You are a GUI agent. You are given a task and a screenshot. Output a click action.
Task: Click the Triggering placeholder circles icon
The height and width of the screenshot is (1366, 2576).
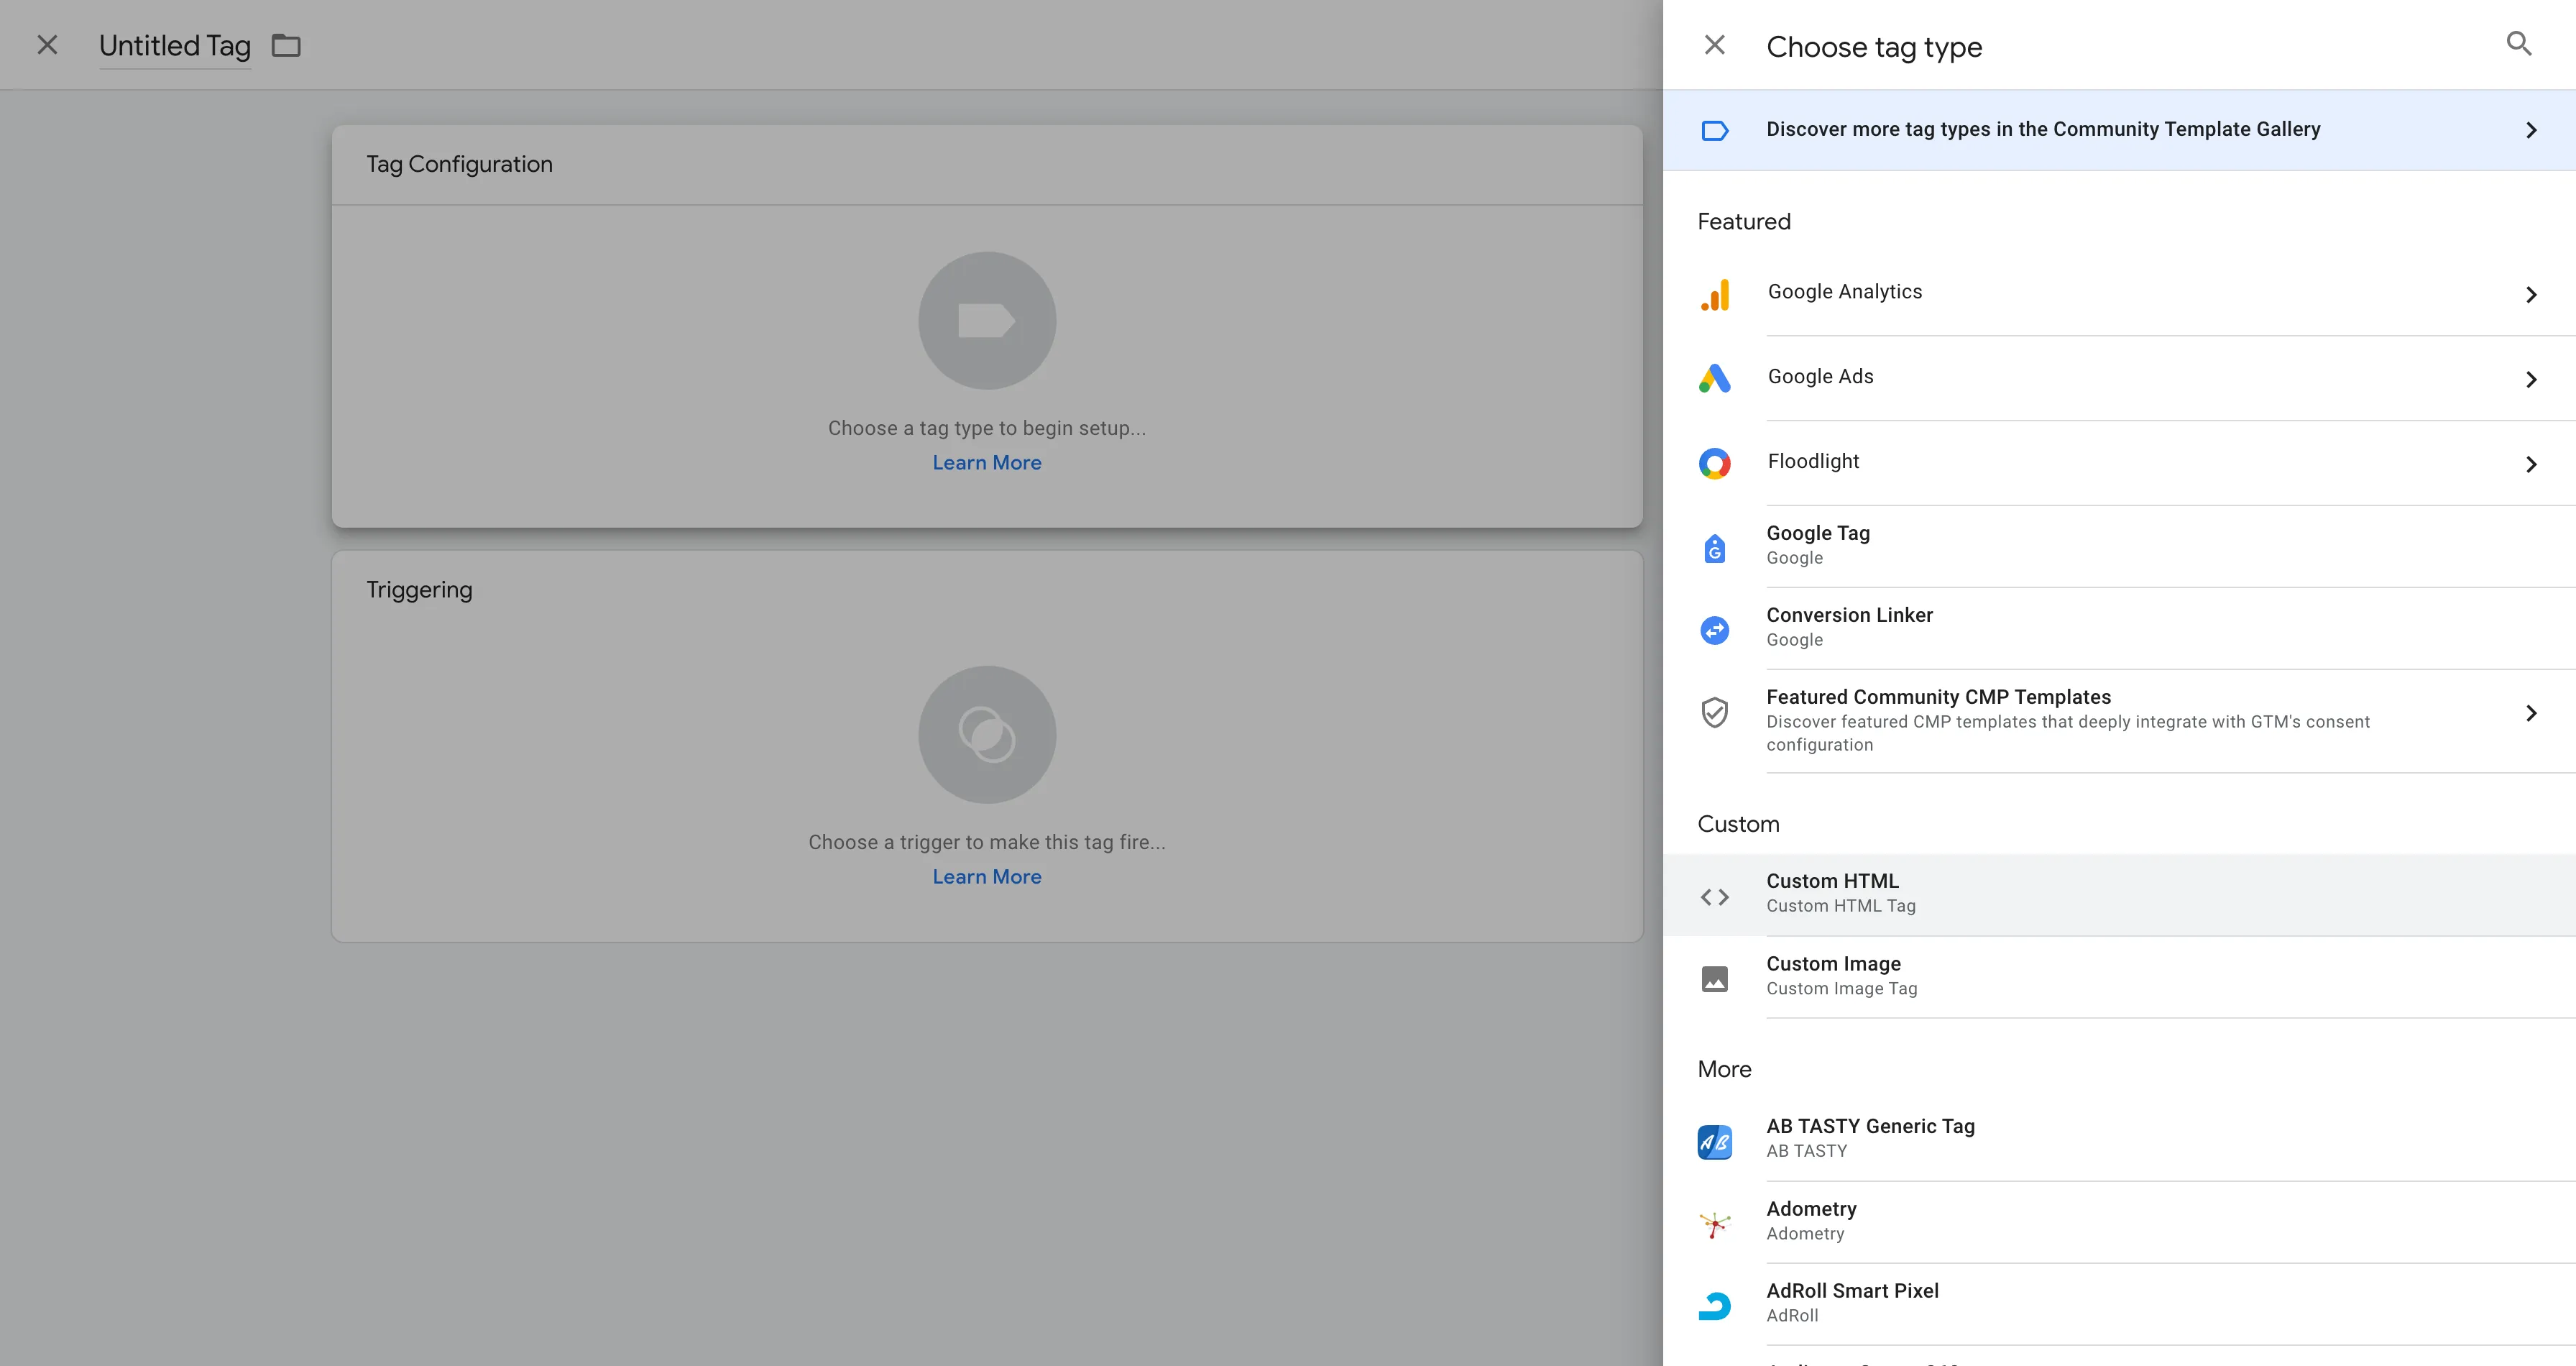[x=987, y=735]
